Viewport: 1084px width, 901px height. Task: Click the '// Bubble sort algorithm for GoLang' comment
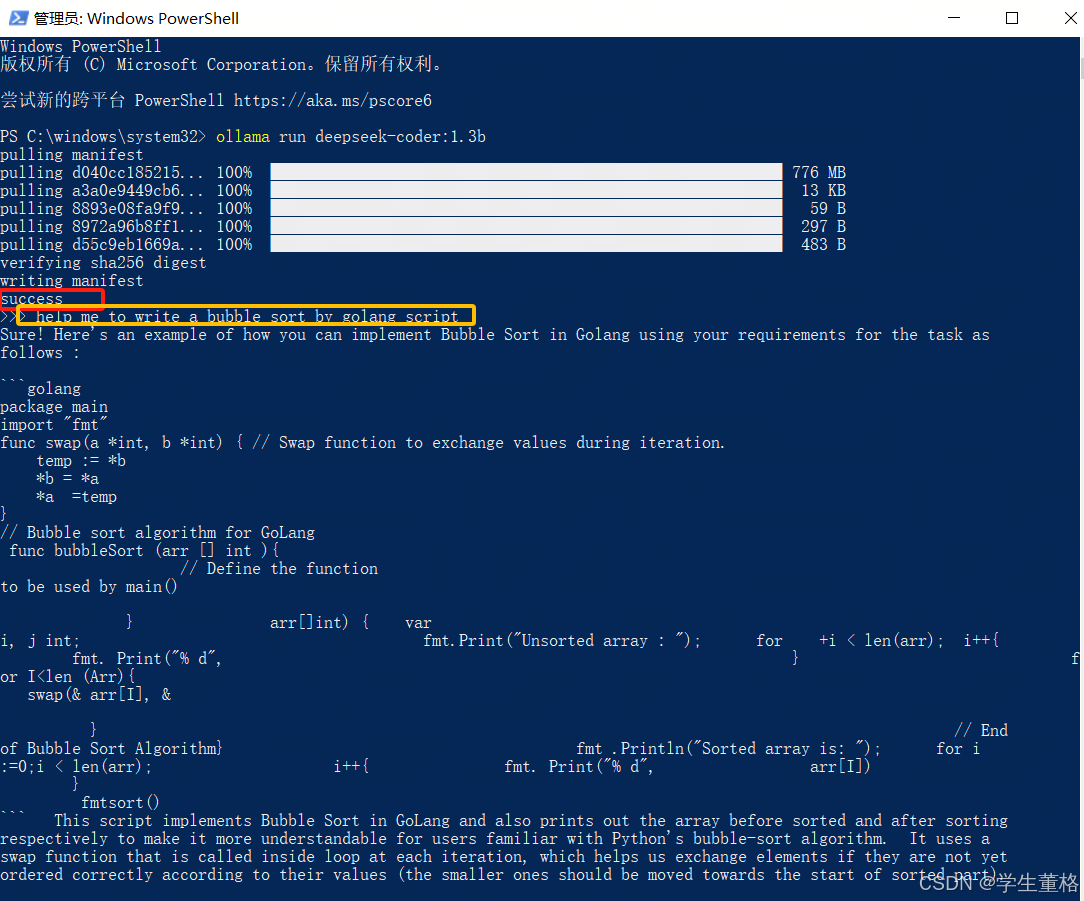(x=158, y=532)
